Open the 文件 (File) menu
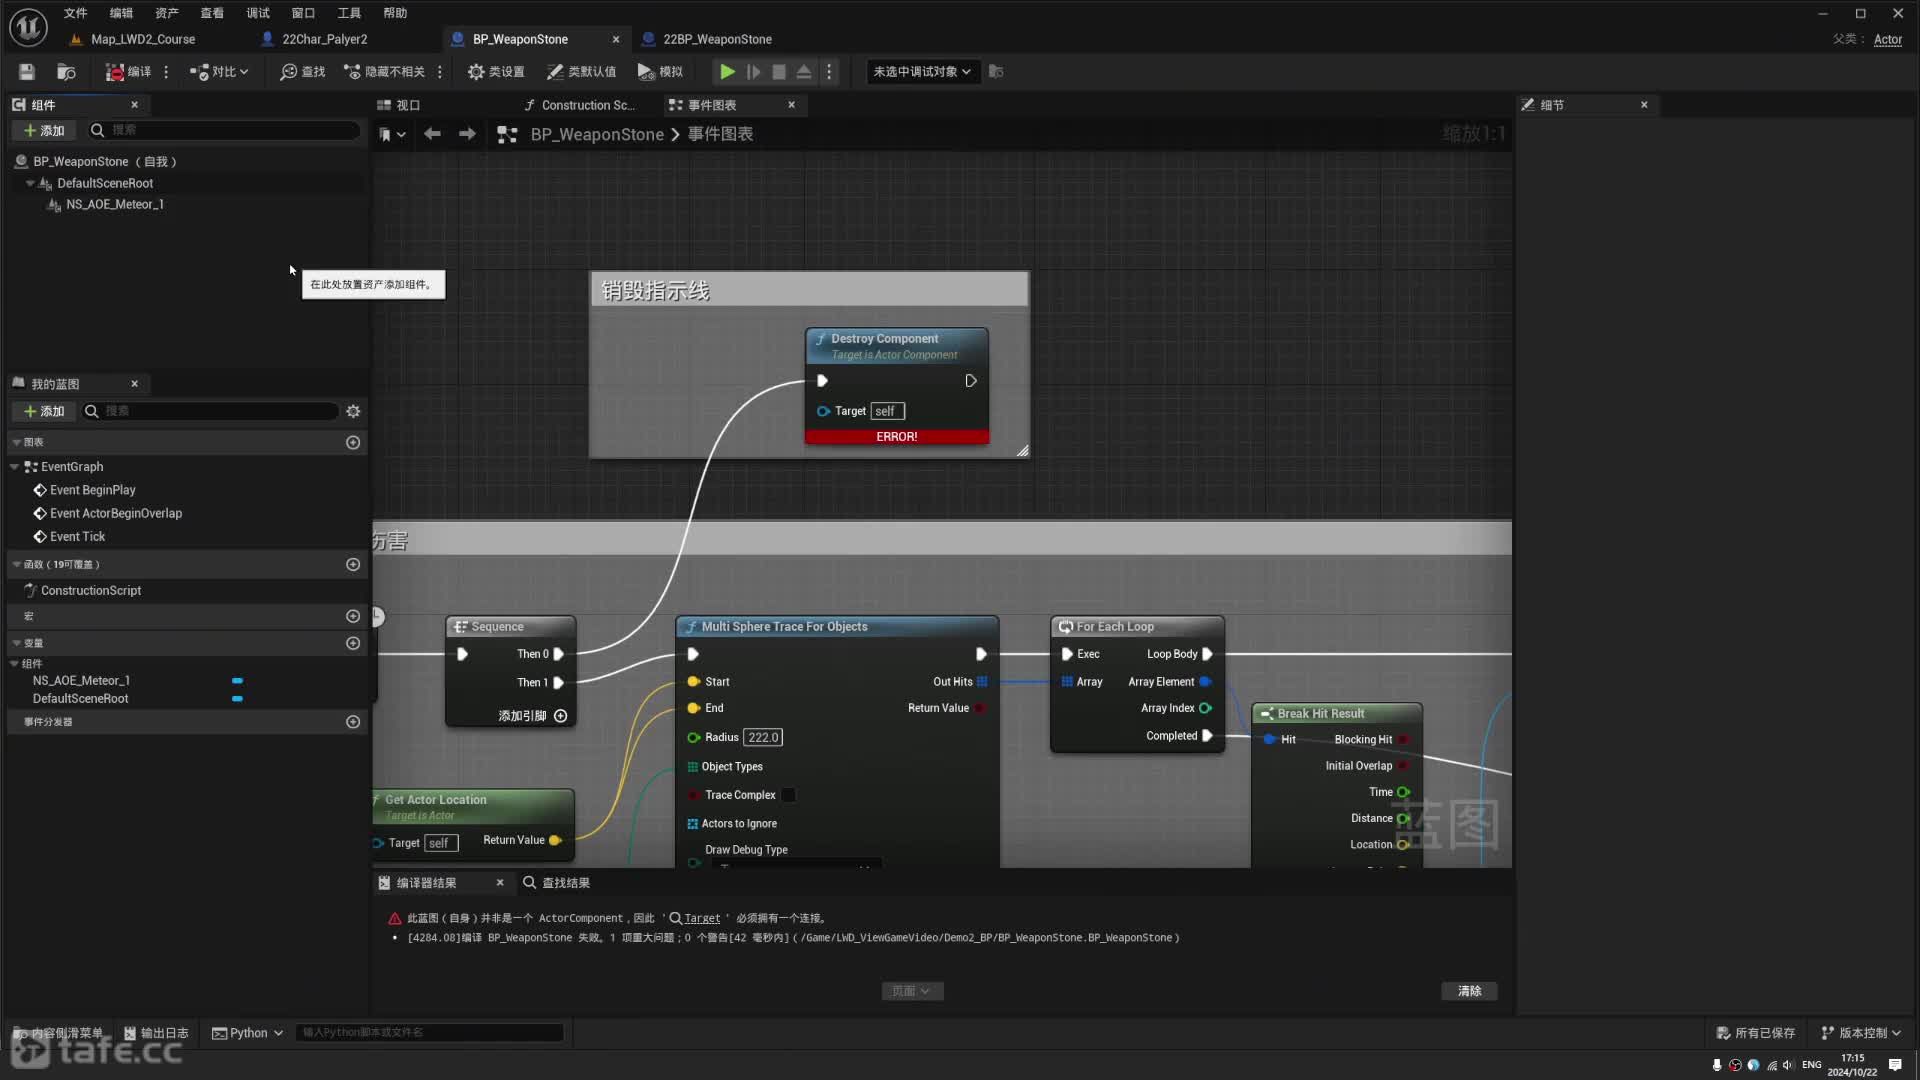Screen dimensions: 1920x1080 pyautogui.click(x=75, y=13)
